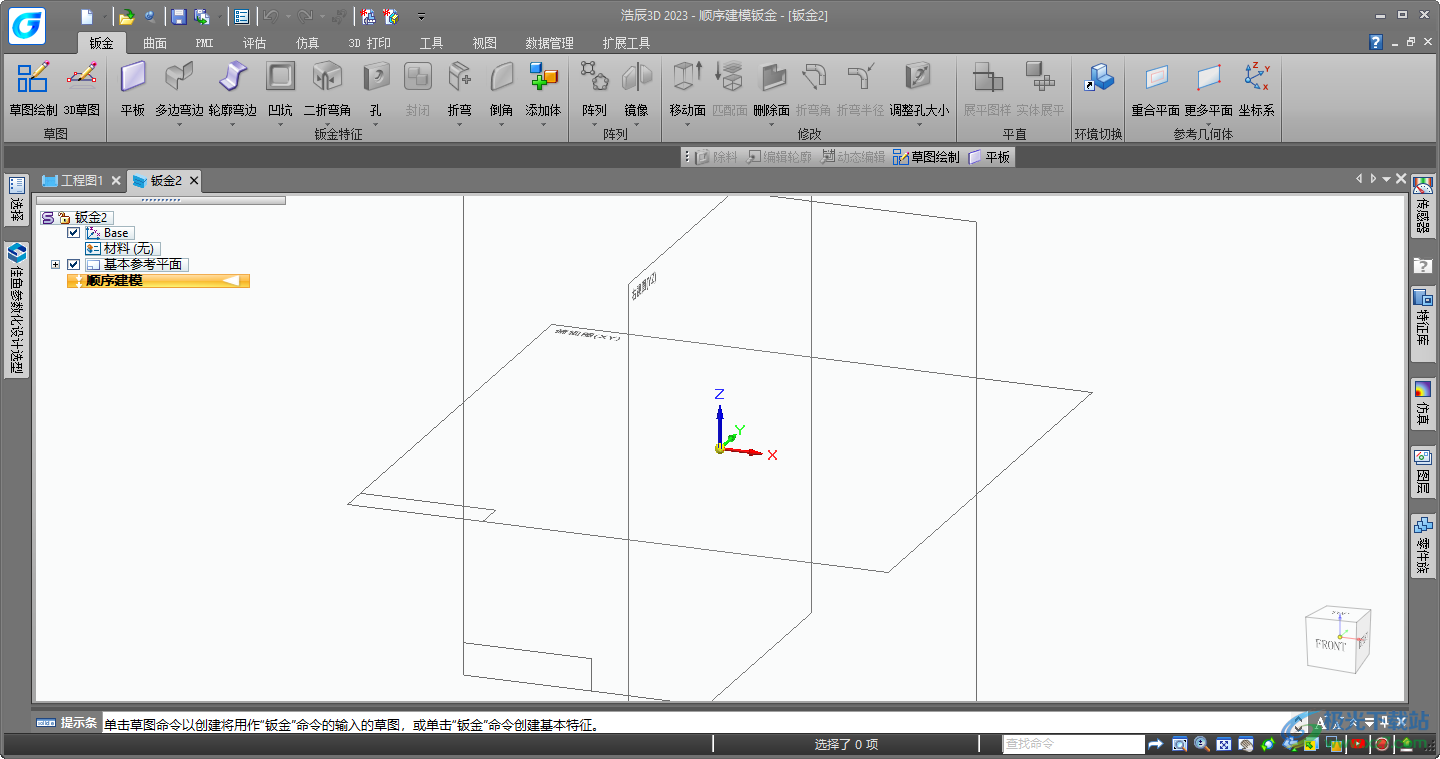Open the 数据管理 ribbon tab
The width and height of the screenshot is (1440, 759).
pos(549,43)
